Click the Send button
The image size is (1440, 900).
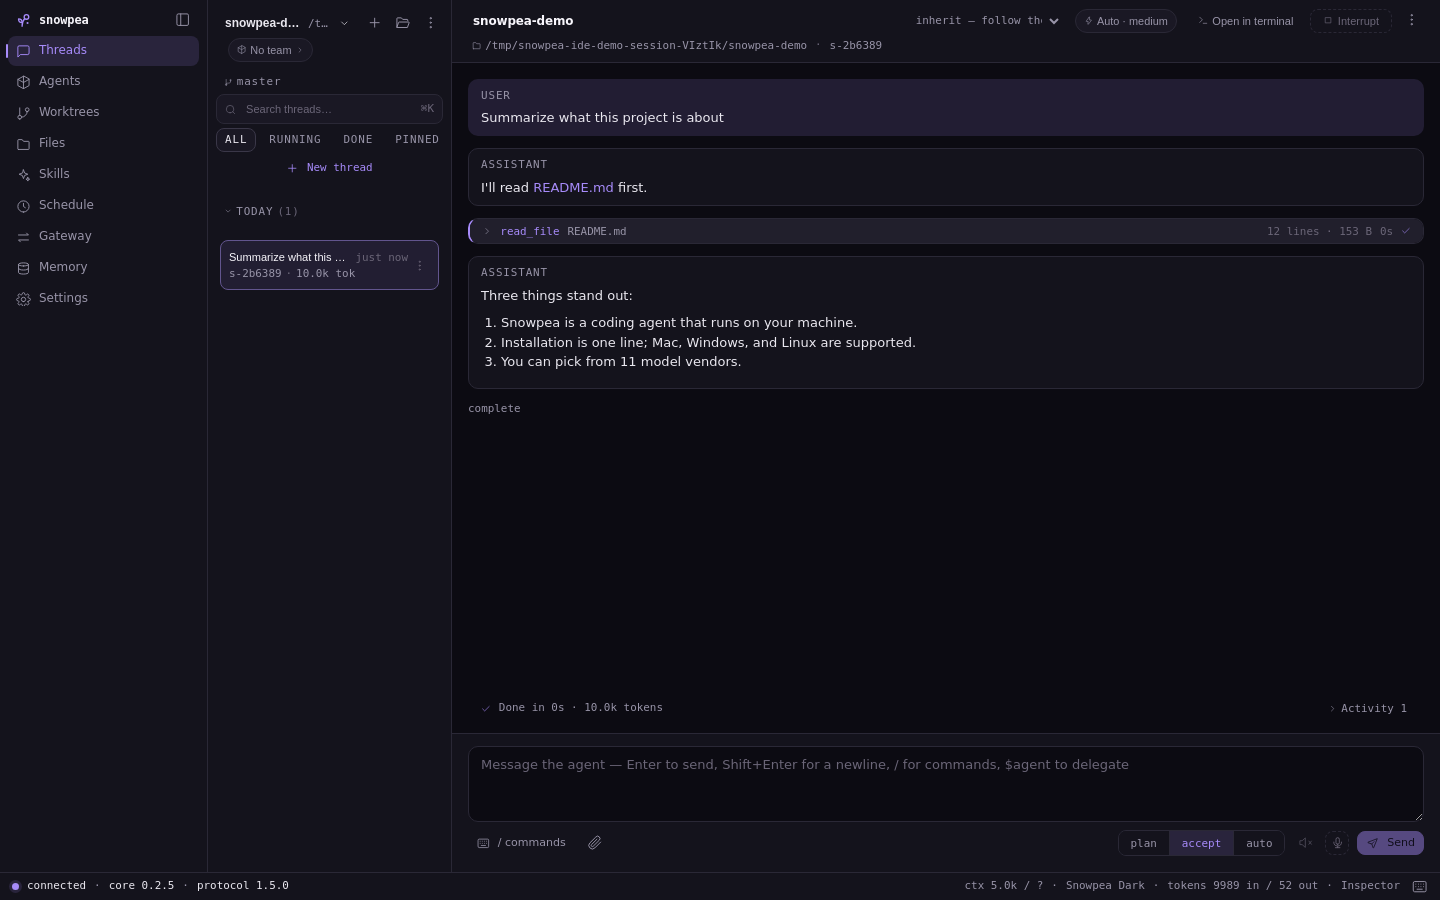pos(1390,843)
